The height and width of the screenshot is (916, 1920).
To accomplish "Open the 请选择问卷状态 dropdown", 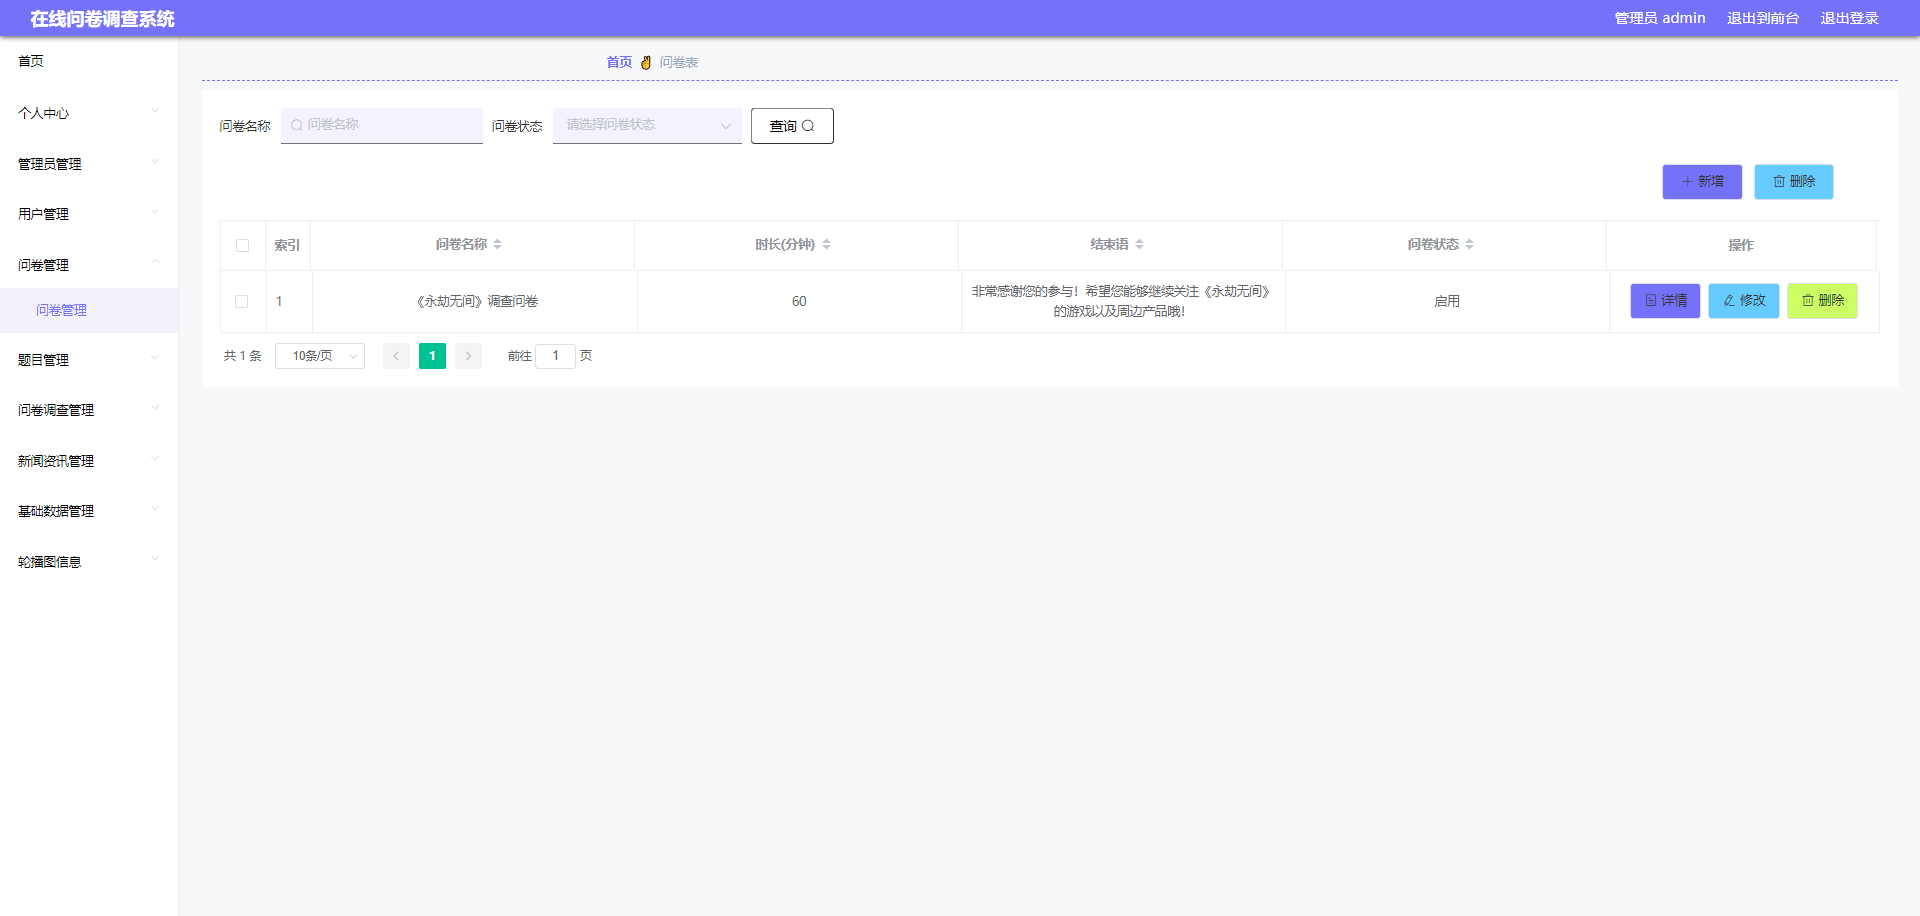I will (x=646, y=125).
